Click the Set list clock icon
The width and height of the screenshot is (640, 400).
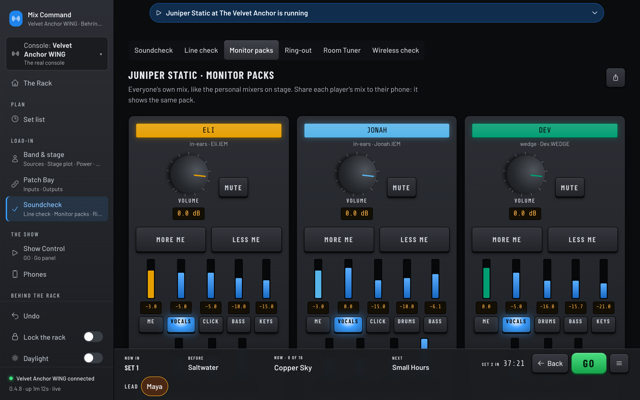click(x=15, y=119)
